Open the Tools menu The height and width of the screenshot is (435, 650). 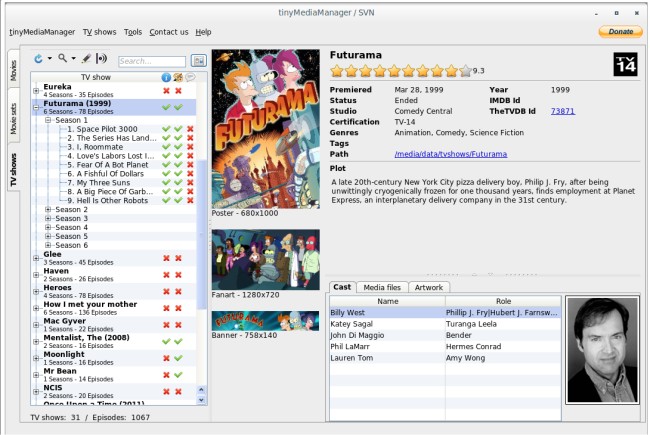[x=133, y=32]
